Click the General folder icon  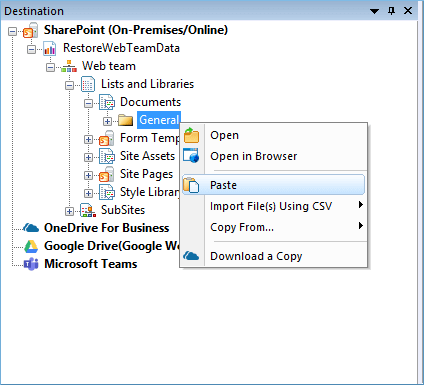pyautogui.click(x=126, y=120)
